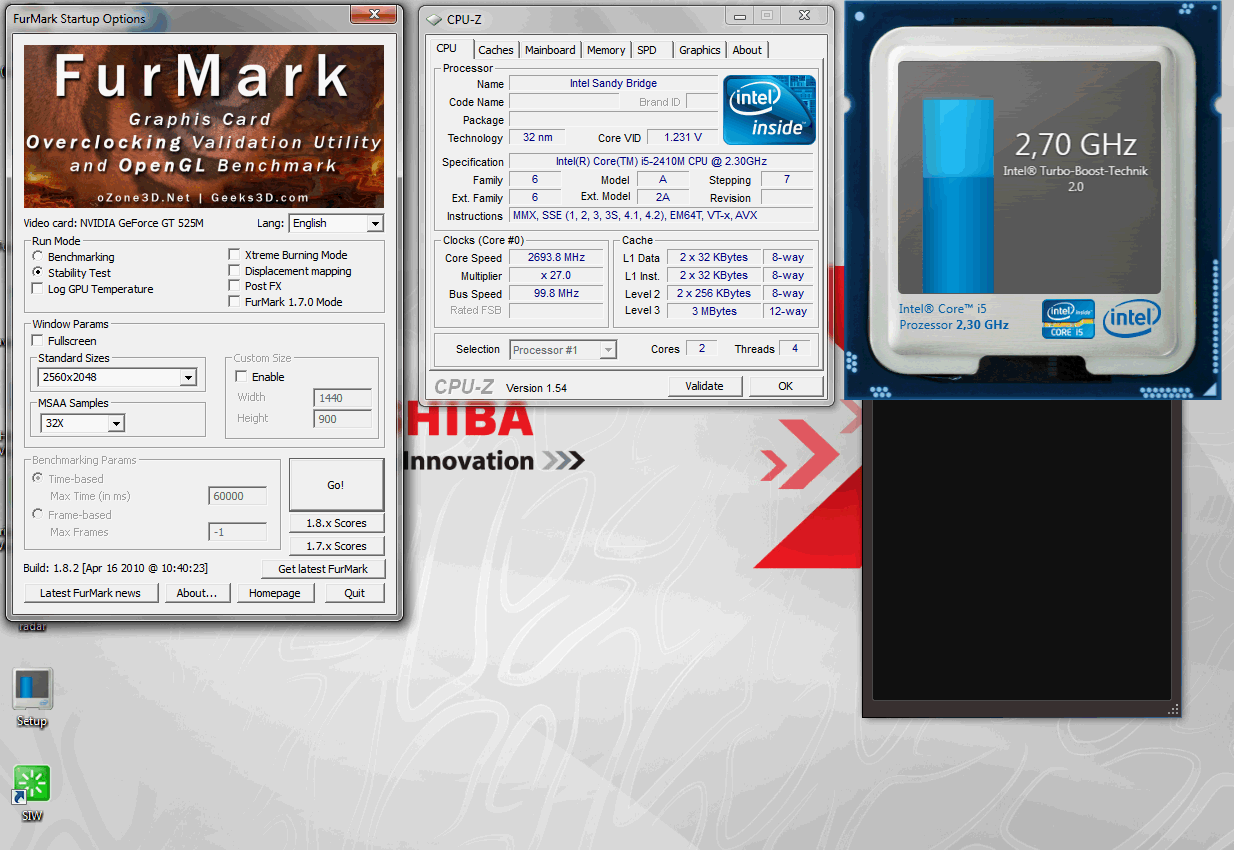
Task: Select Stability Test run mode
Action: 38,273
